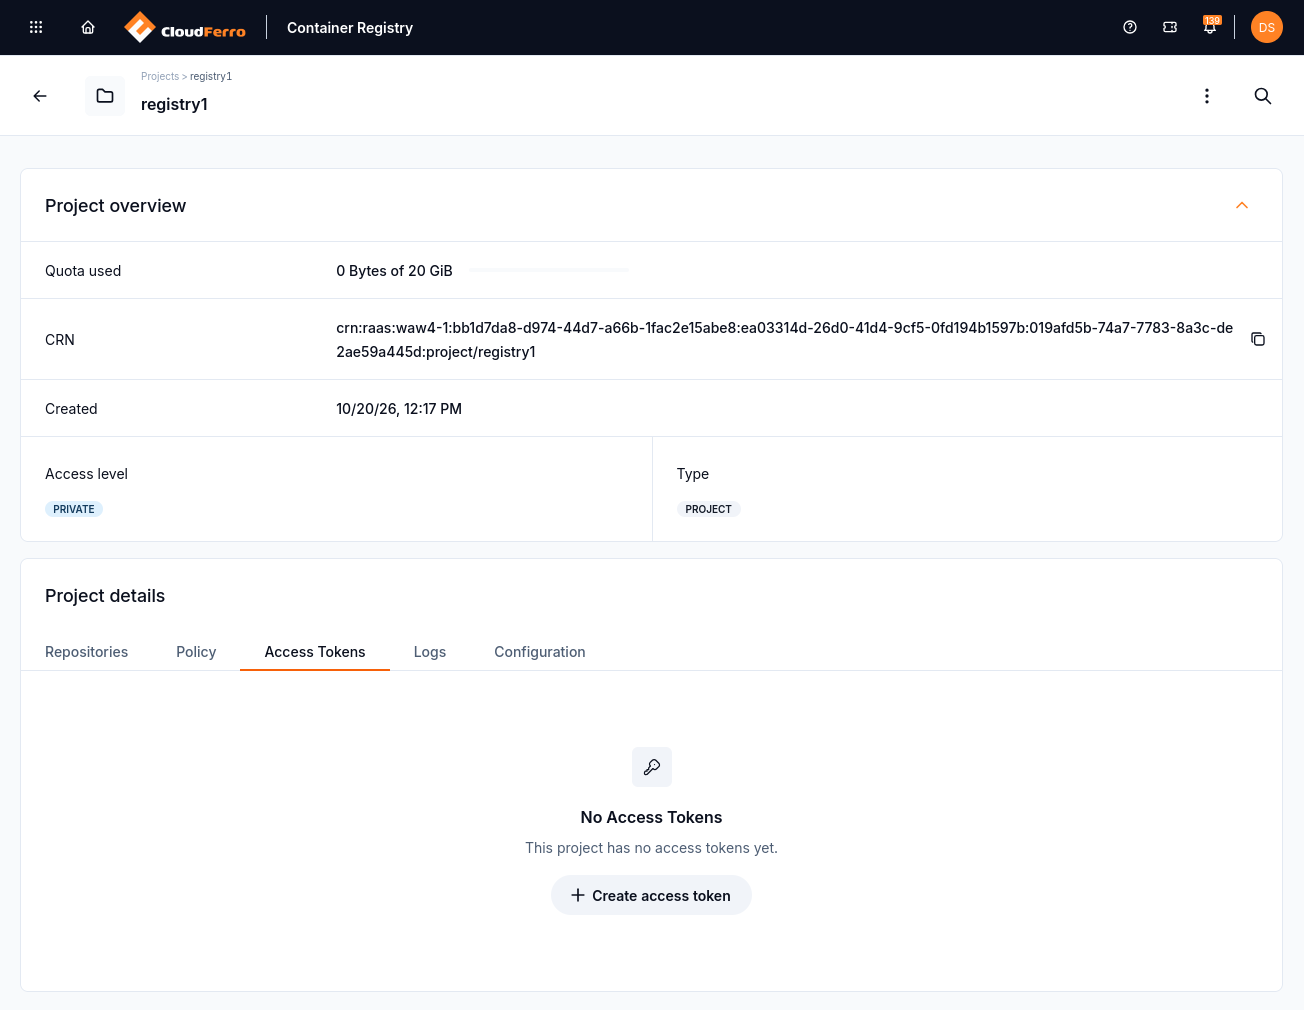Open the Configuration tab

coord(540,652)
